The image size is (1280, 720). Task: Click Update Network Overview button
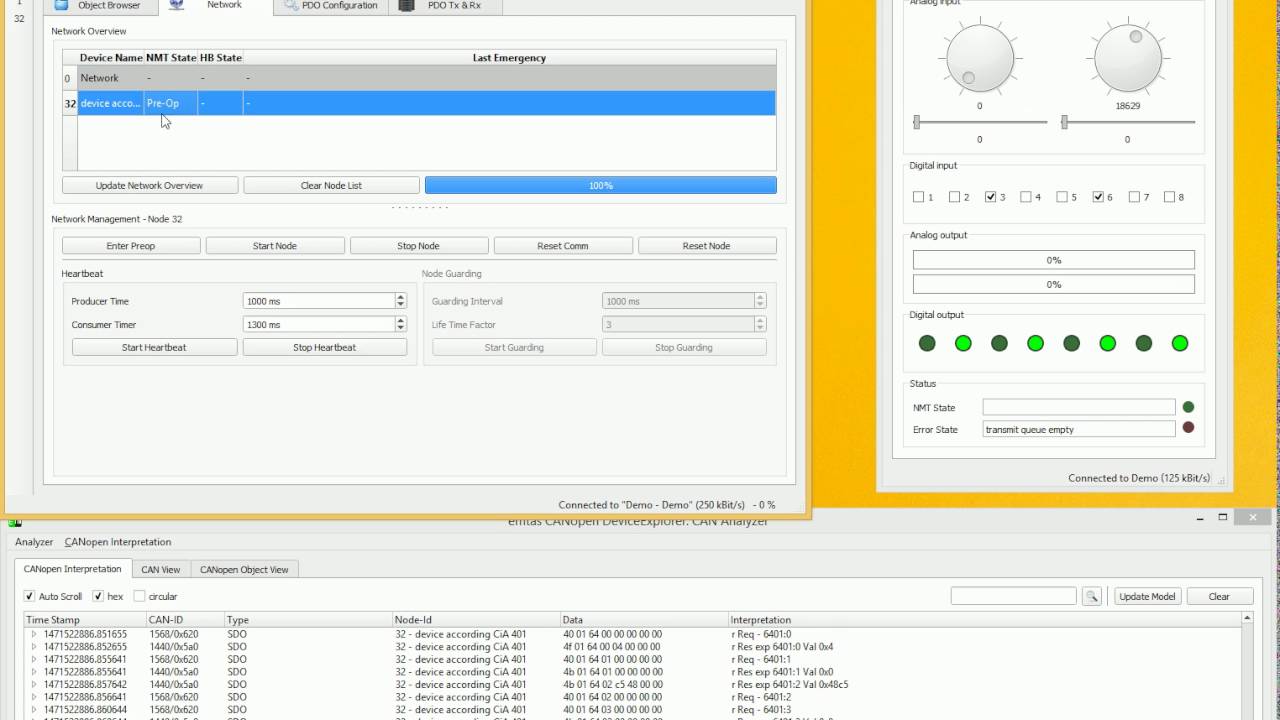tap(150, 185)
